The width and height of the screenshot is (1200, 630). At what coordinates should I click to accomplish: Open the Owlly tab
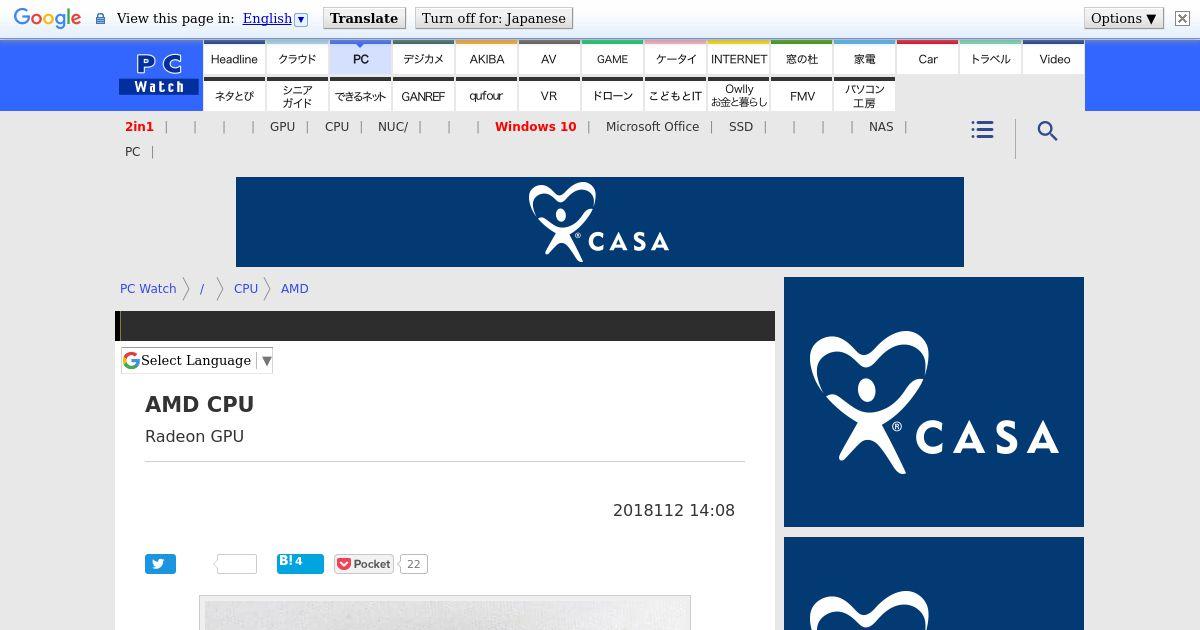click(739, 96)
